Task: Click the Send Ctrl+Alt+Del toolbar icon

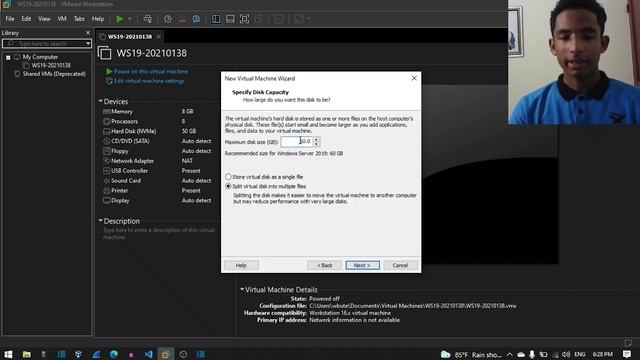Action: (x=147, y=19)
